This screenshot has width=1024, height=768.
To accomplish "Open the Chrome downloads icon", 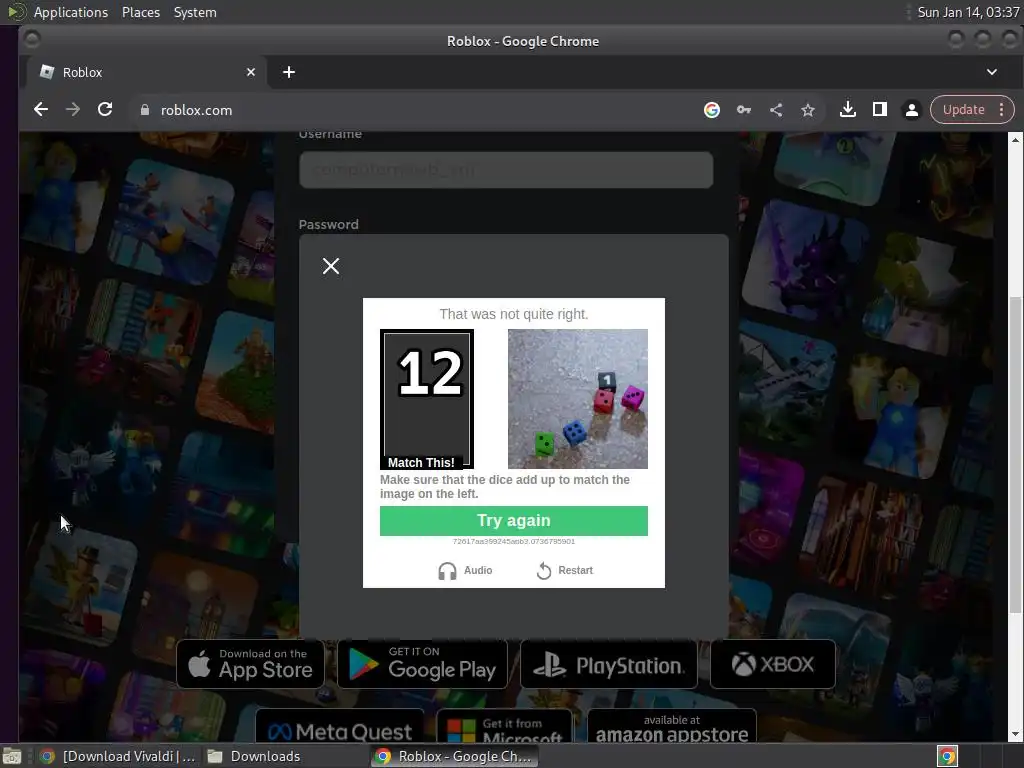I will coord(848,110).
